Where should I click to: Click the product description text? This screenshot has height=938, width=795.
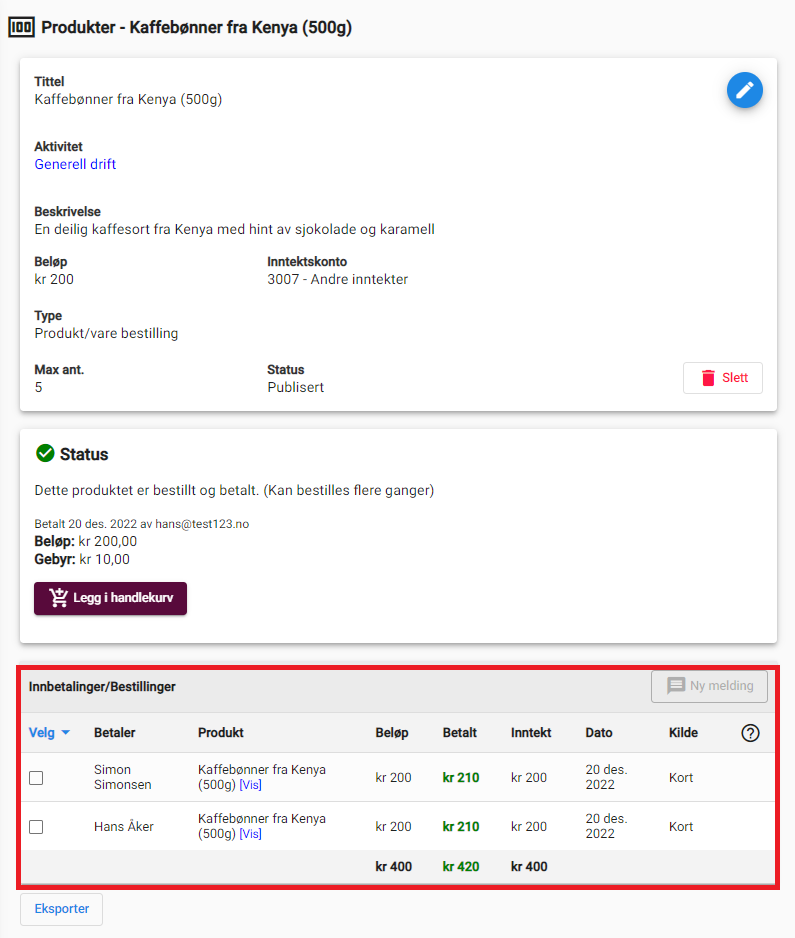coord(234,230)
